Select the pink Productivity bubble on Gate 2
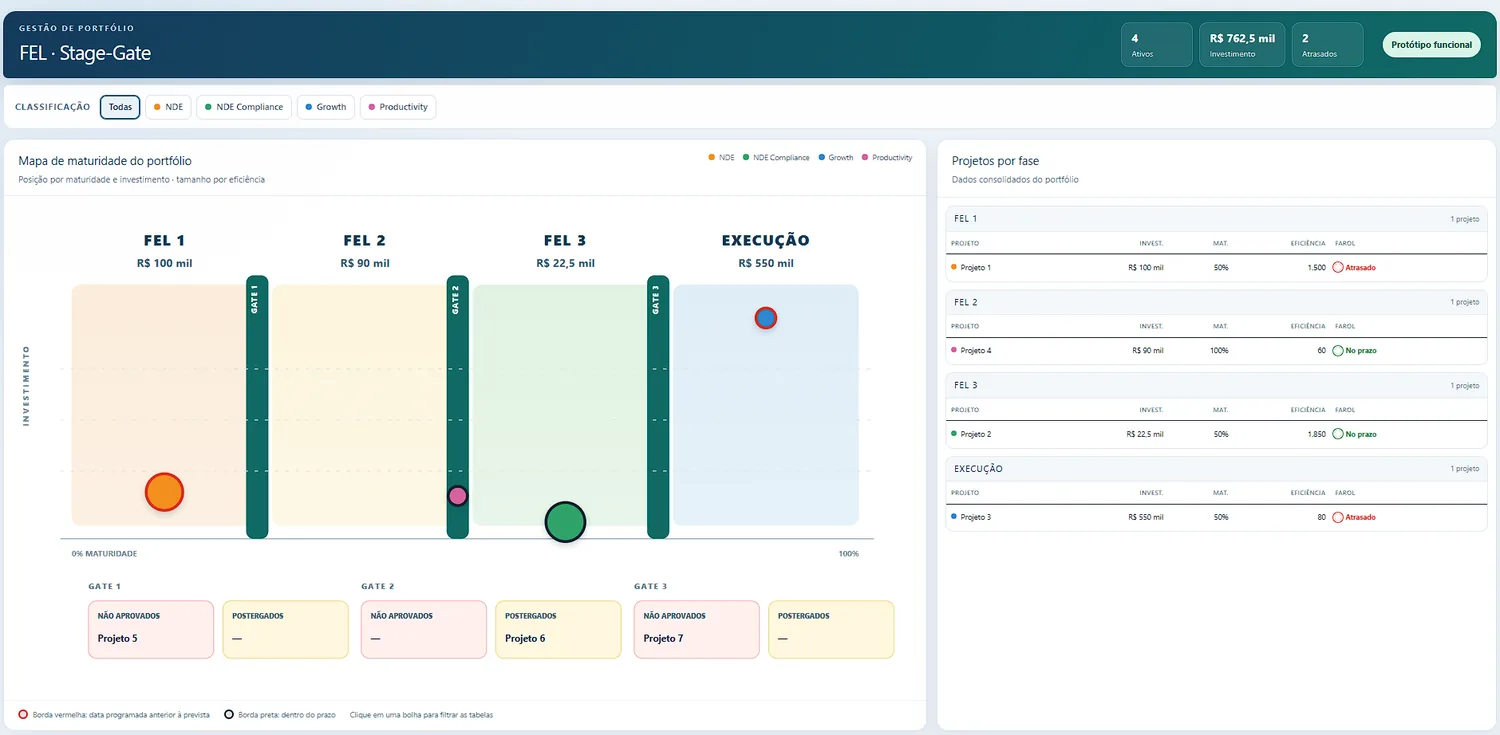1500x735 pixels. click(457, 496)
